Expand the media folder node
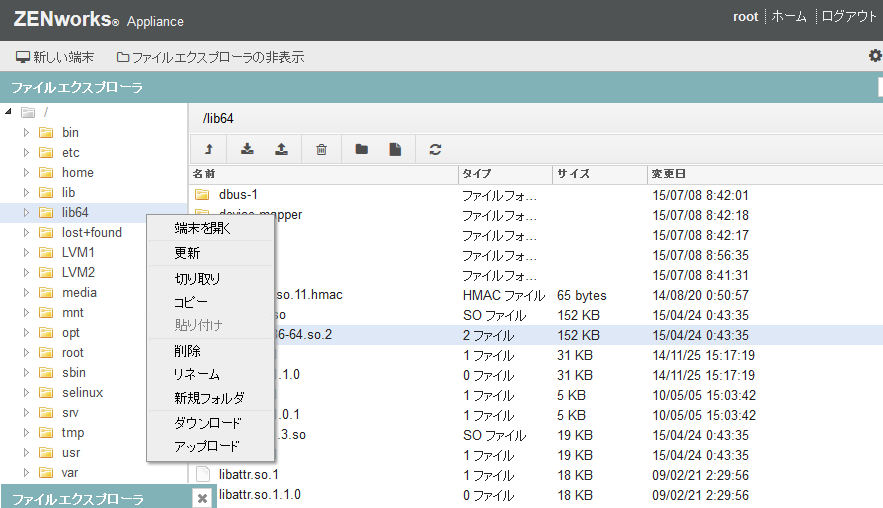Viewport: 883px width, 508px height. click(x=26, y=292)
